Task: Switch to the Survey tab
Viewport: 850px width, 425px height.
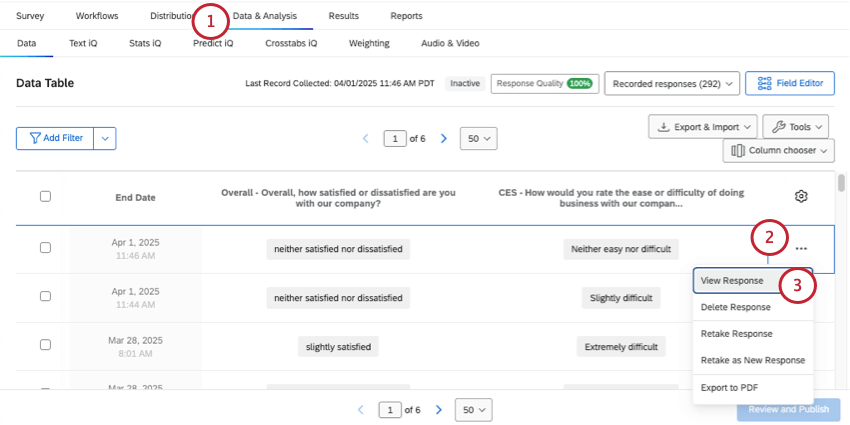Action: click(30, 16)
